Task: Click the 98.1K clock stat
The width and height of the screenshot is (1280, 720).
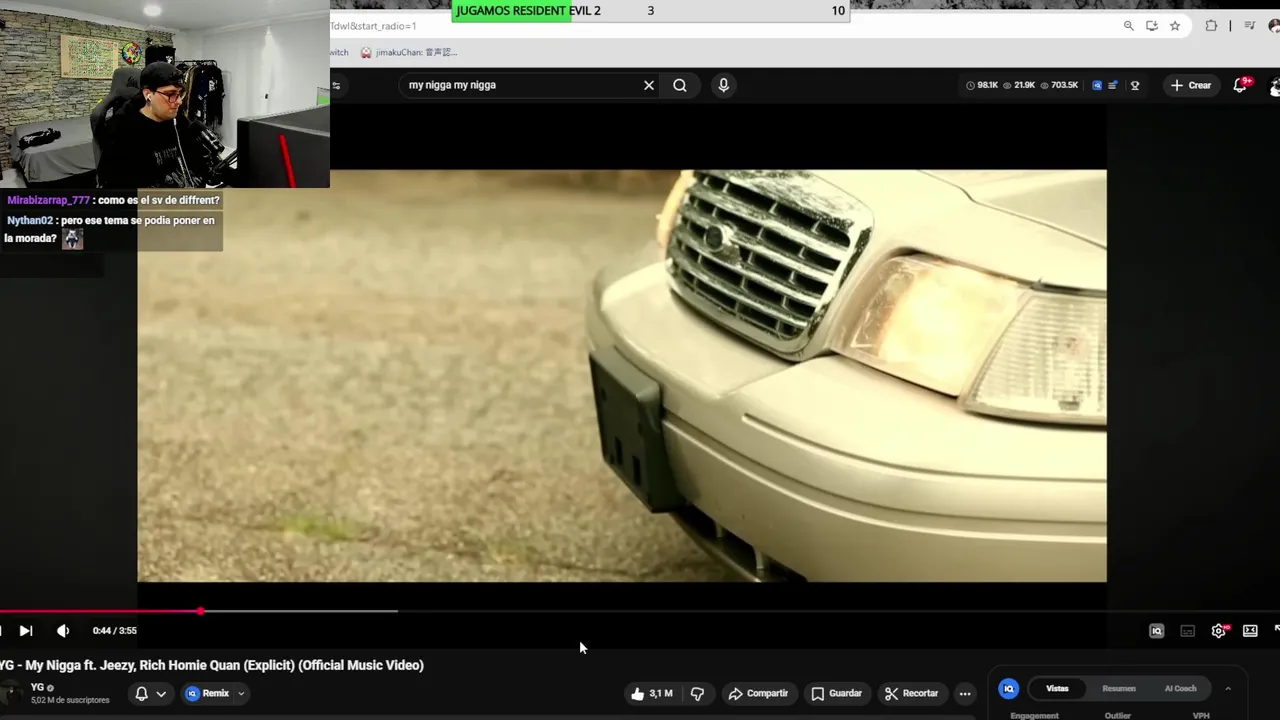Action: [982, 85]
